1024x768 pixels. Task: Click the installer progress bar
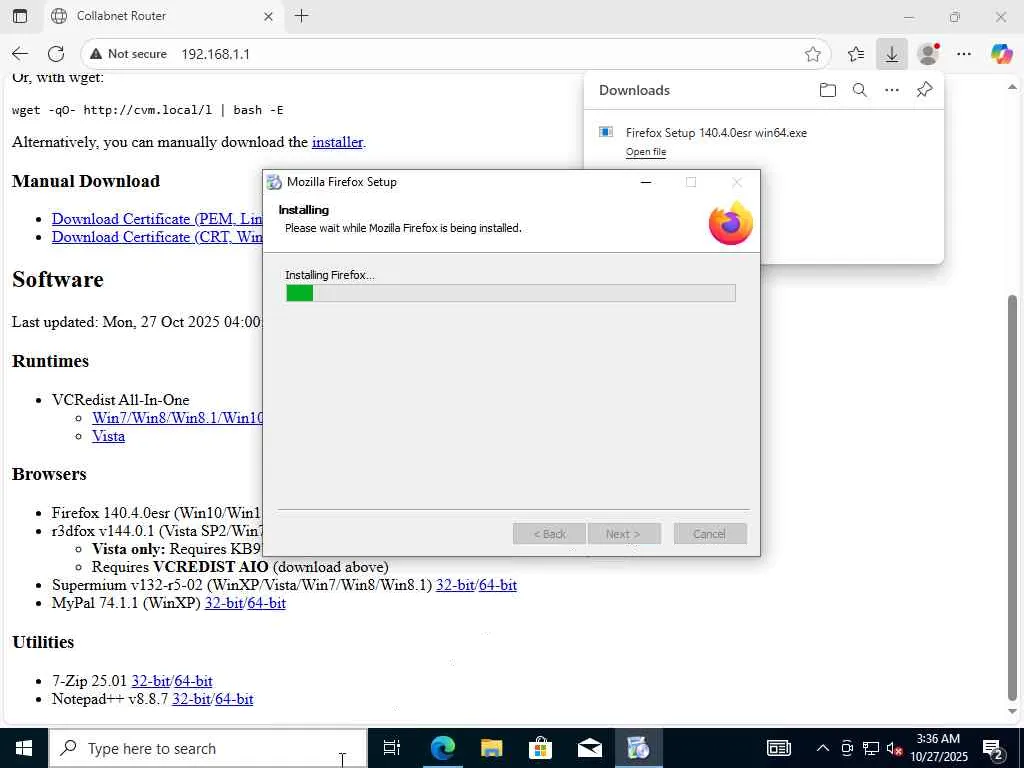[511, 293]
